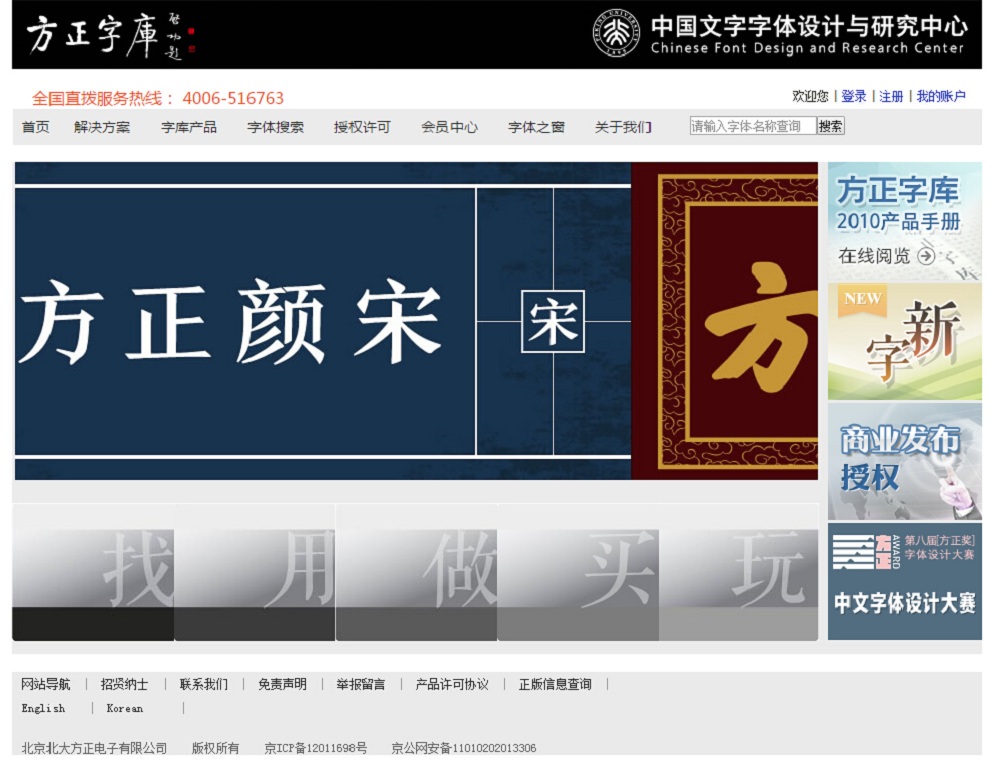The width and height of the screenshot is (1000, 775).
Task: Open 正版信息查询 footer link
Action: pos(555,684)
